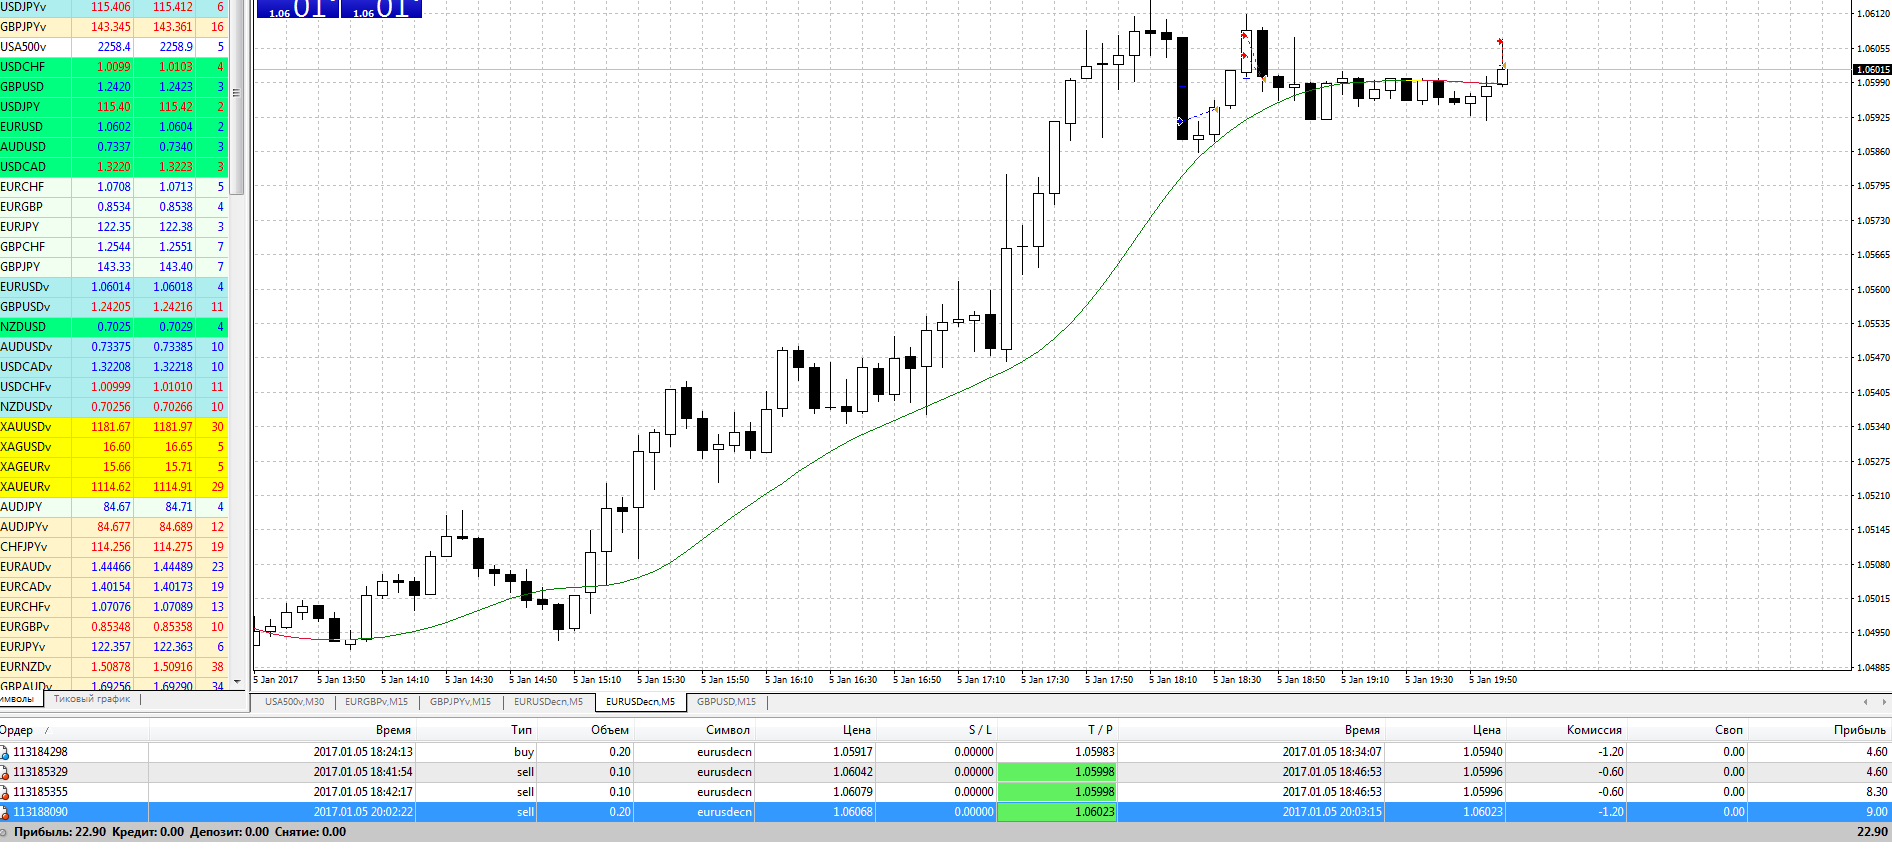Click the sell order icon for 113185355
1892x849 pixels.
click(5, 792)
